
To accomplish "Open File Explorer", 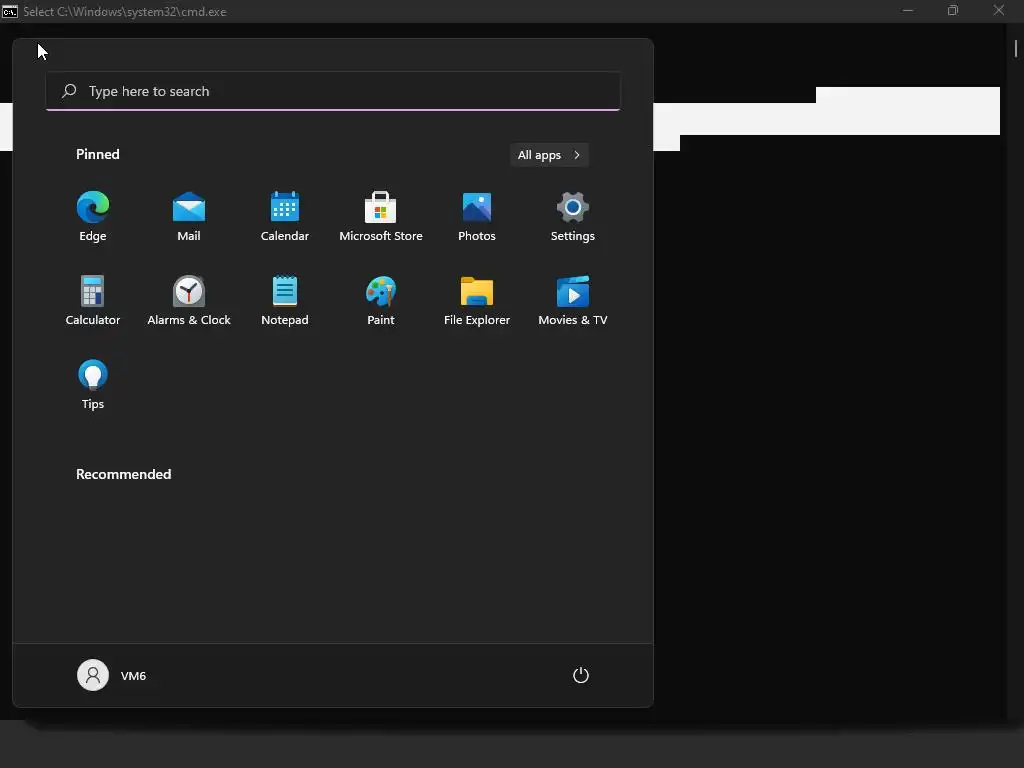I will click(477, 301).
